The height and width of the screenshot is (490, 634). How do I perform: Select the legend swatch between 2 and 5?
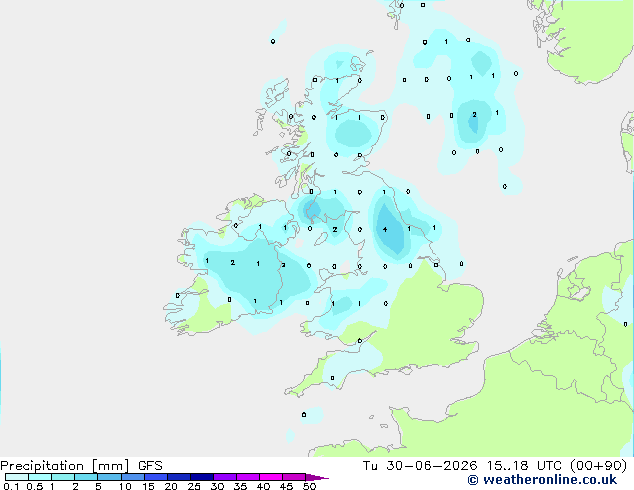pos(86,477)
